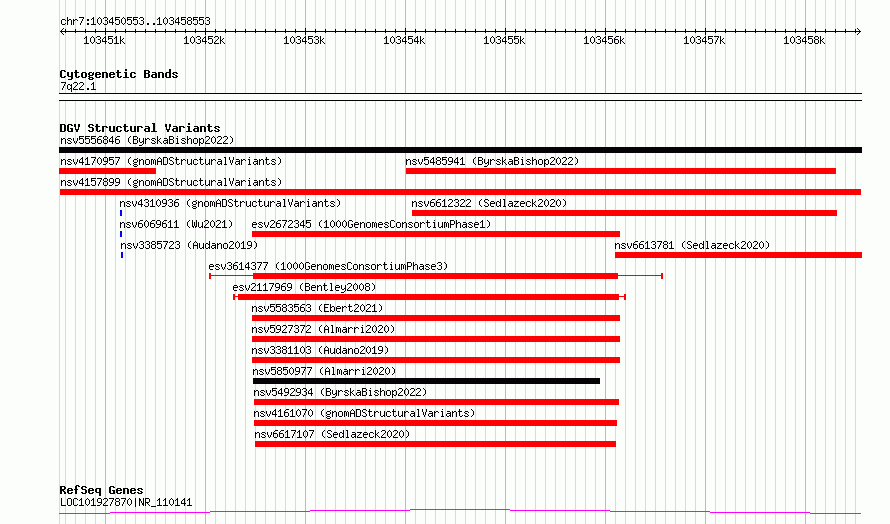
Task: Click the blue nsv4310936 marker
Action: 121,213
